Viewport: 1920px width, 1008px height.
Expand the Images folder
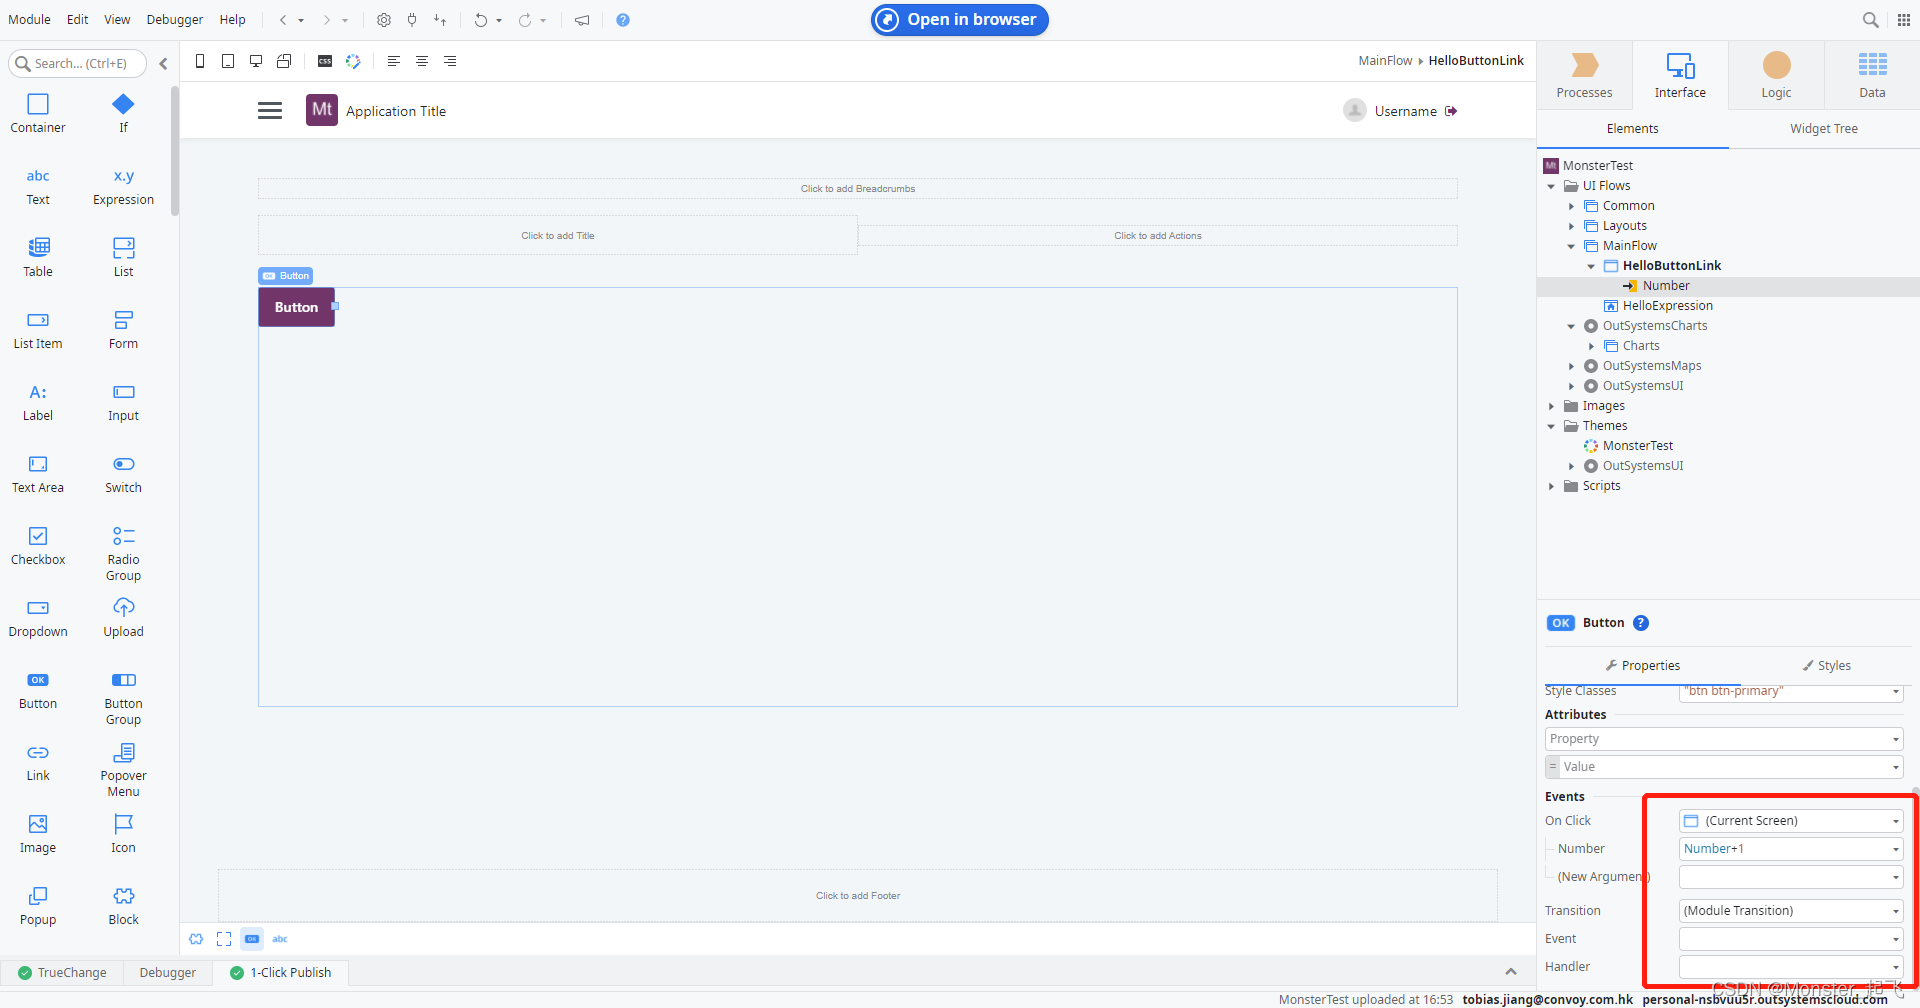click(1552, 406)
